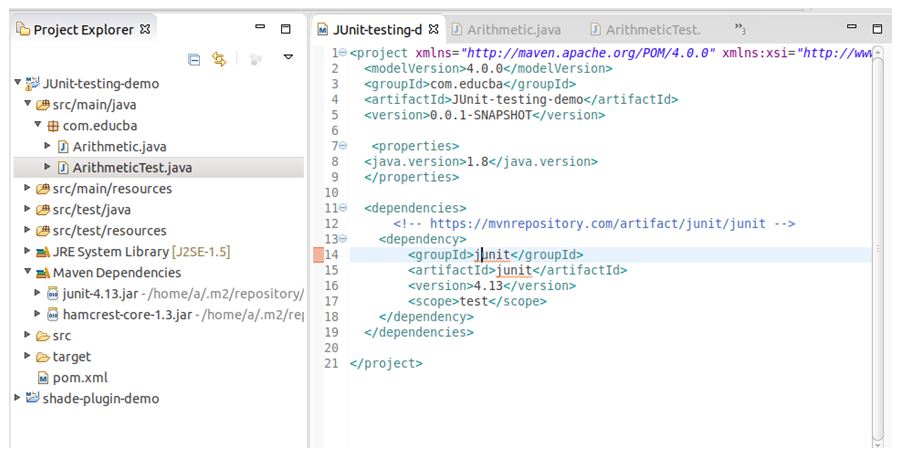Fold the properties element at line 7
Viewport: 898px width, 459px height.
(x=342, y=146)
